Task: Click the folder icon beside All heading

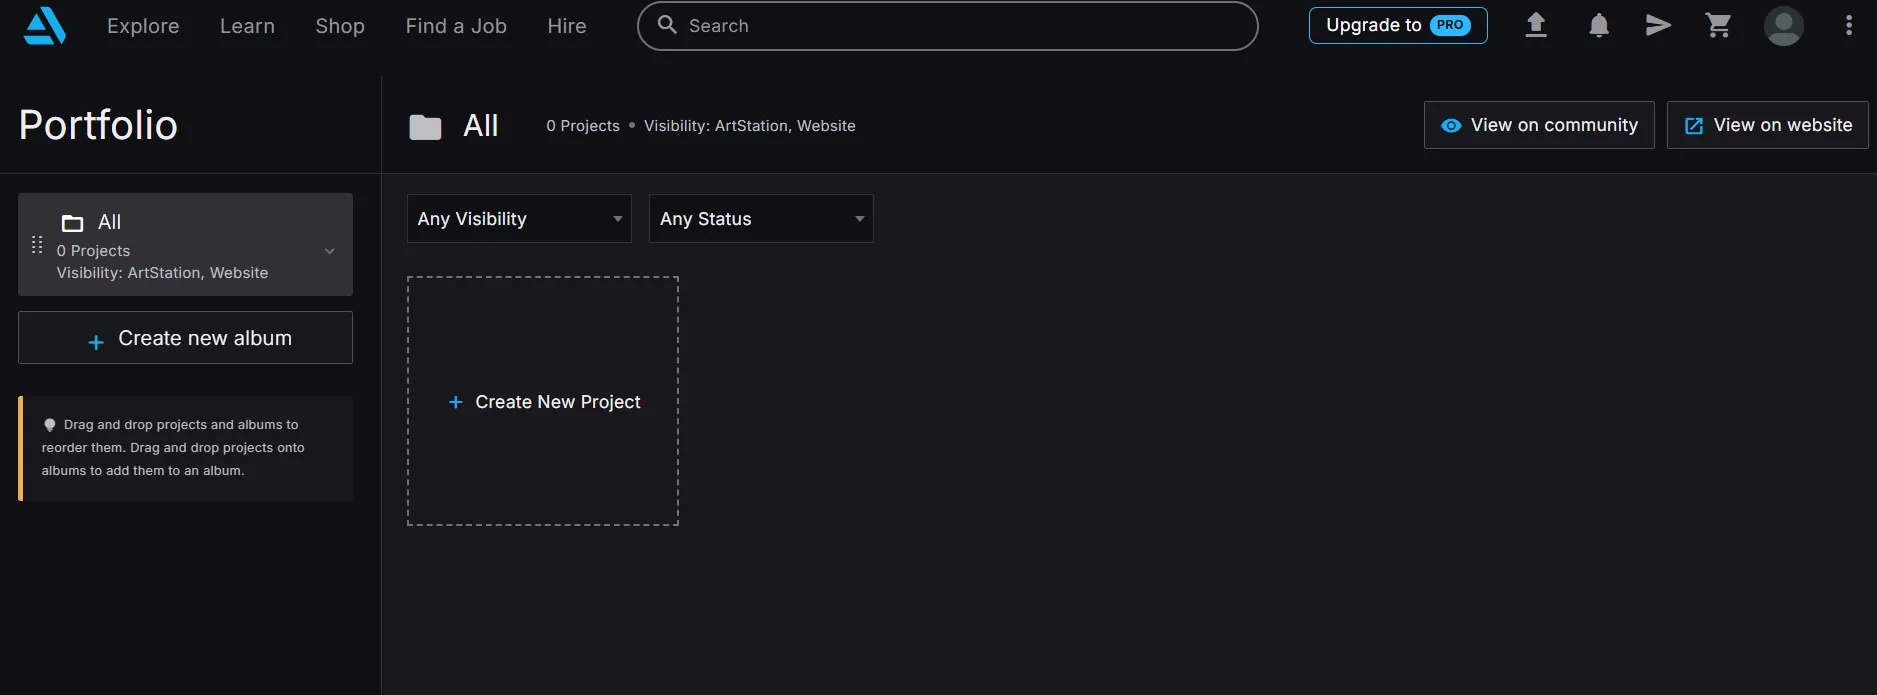Action: [x=425, y=127]
